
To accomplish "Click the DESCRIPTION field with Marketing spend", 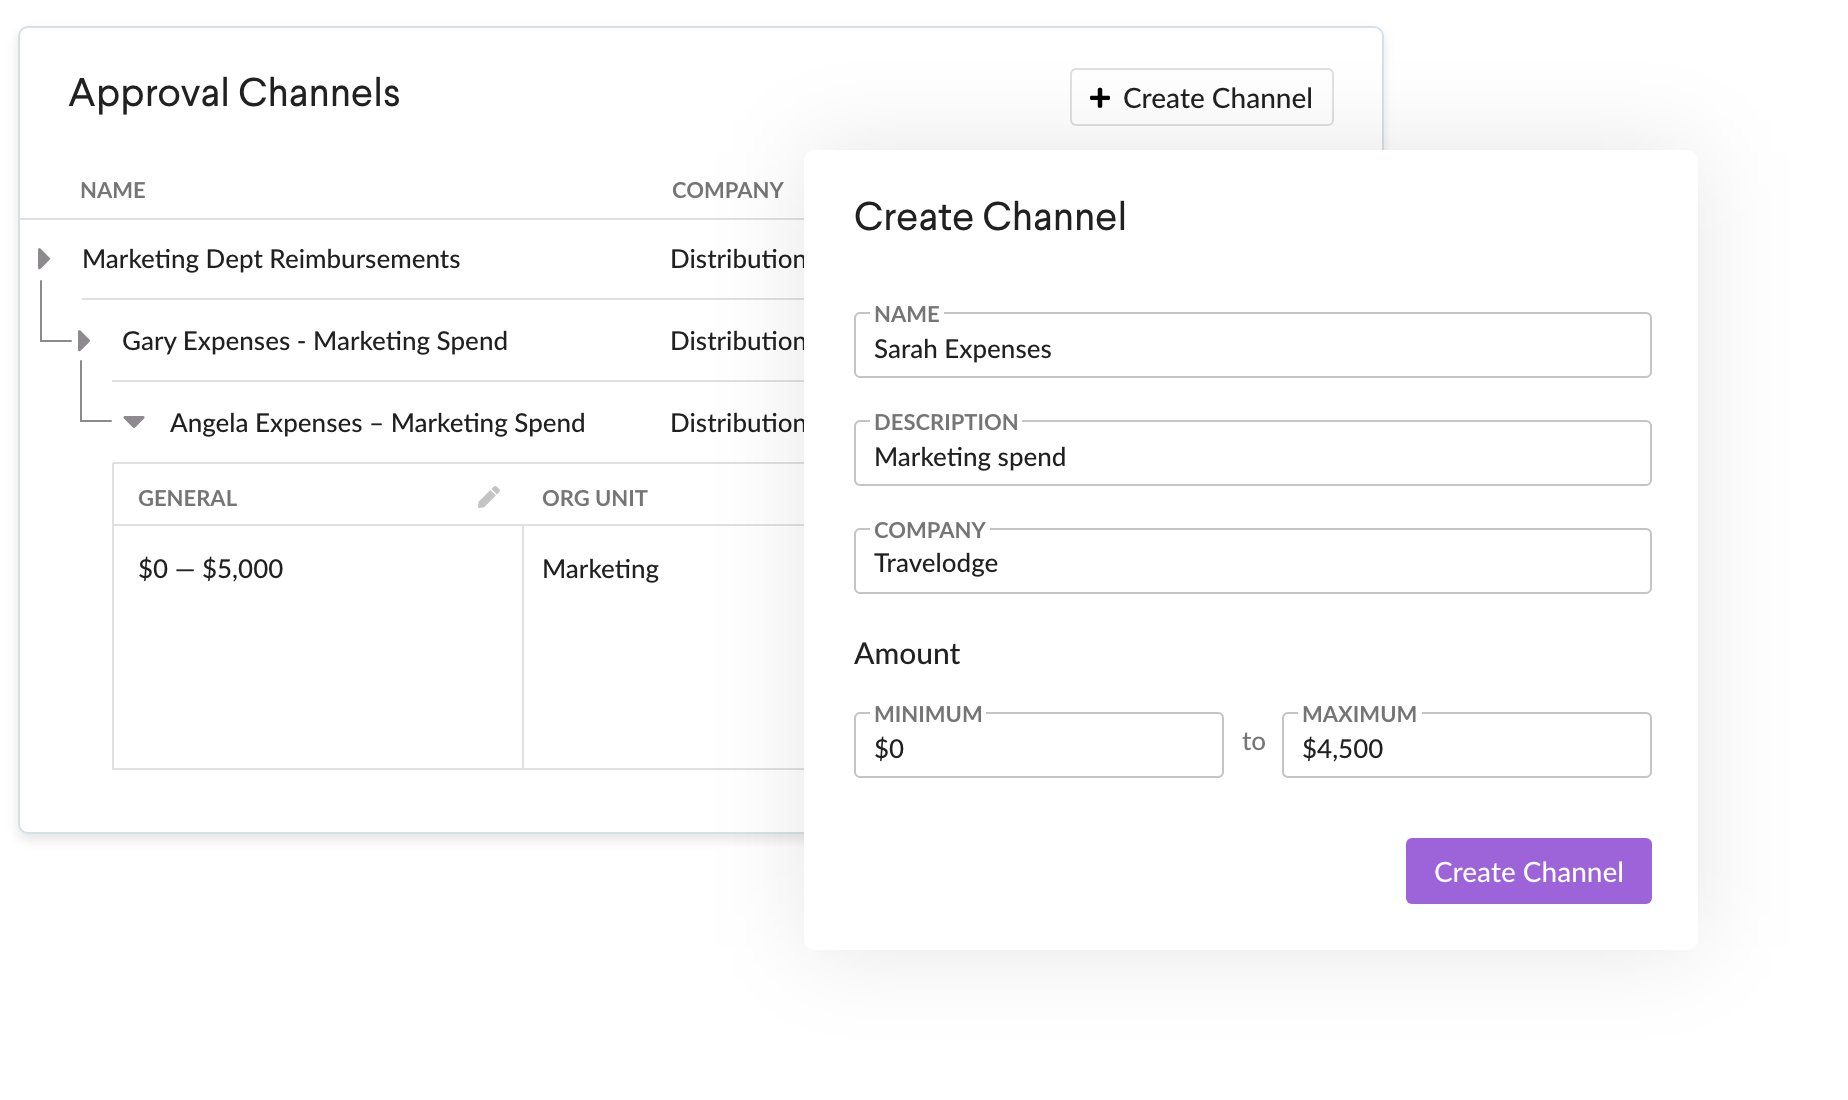I will [1252, 454].
